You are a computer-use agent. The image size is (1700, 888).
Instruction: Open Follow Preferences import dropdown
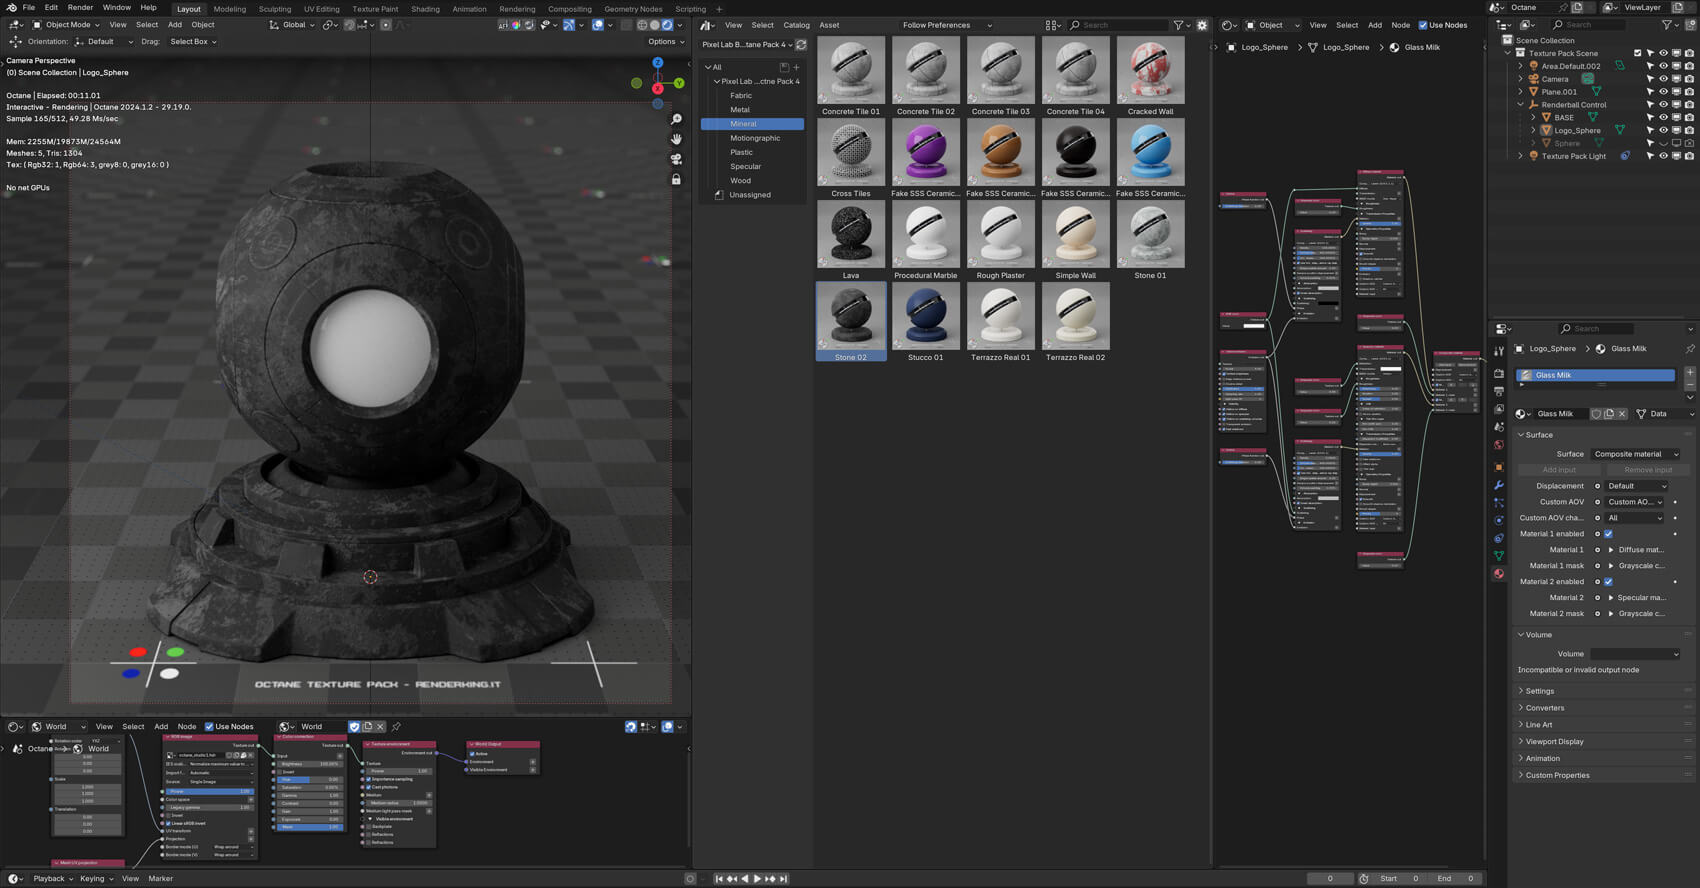coord(946,25)
